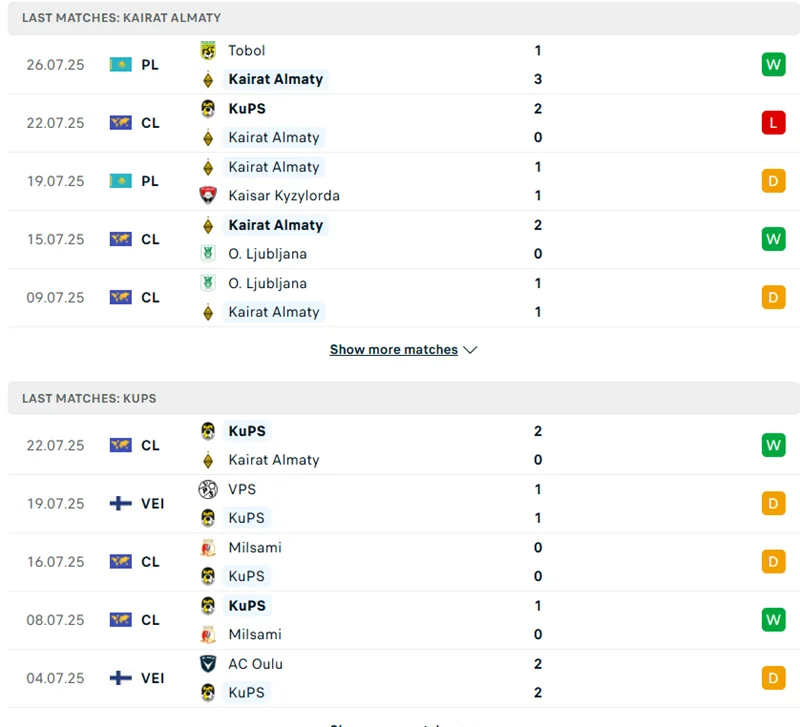Open the 08.07.25 KuPS vs Milsami match row

(x=400, y=620)
